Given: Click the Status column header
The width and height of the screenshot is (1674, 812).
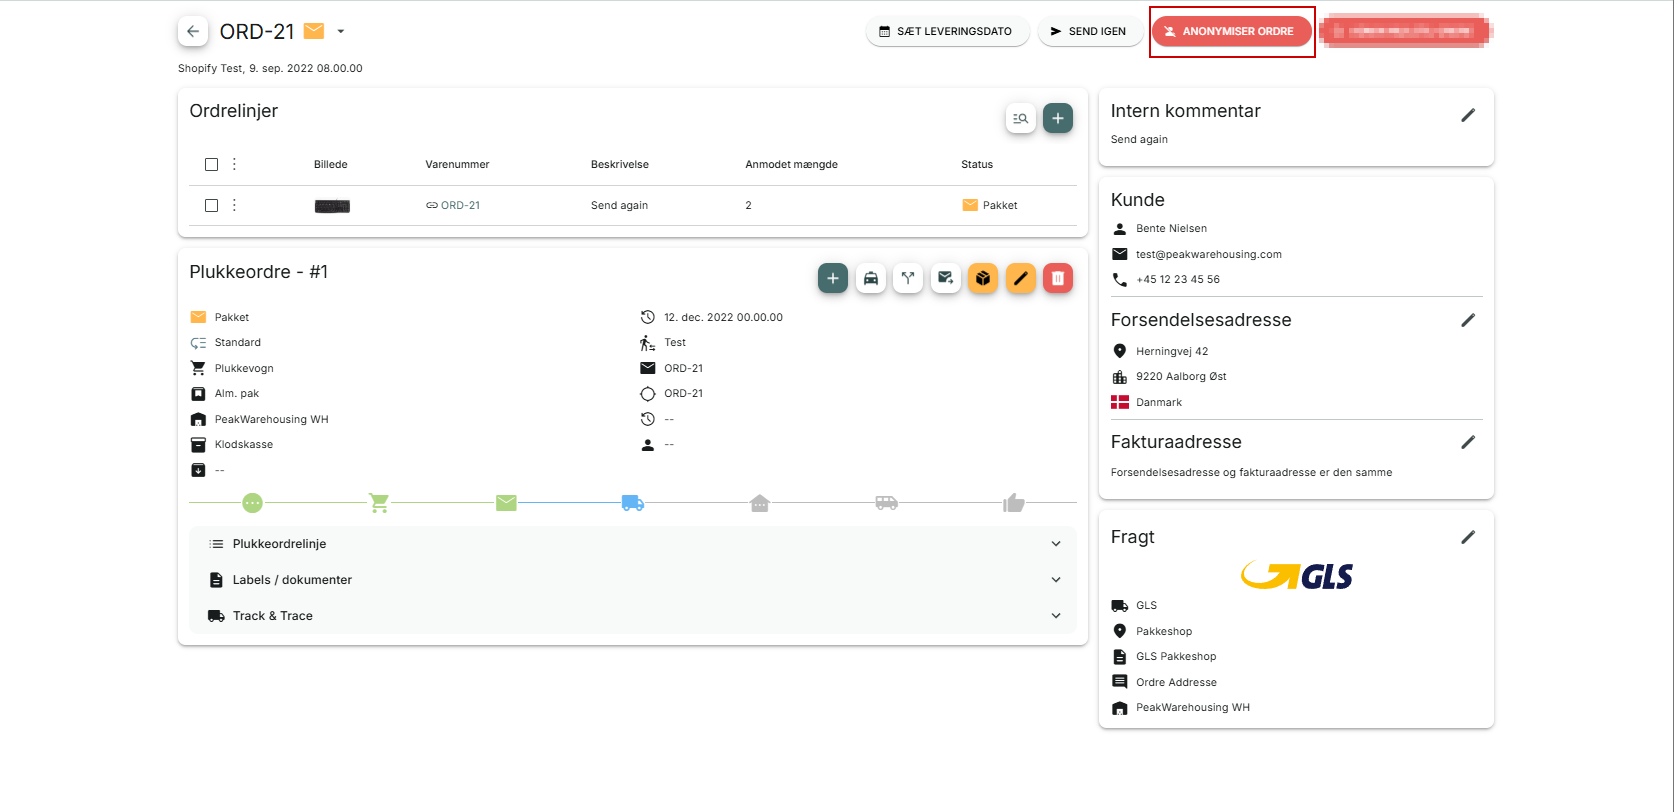Looking at the screenshot, I should coord(977,164).
